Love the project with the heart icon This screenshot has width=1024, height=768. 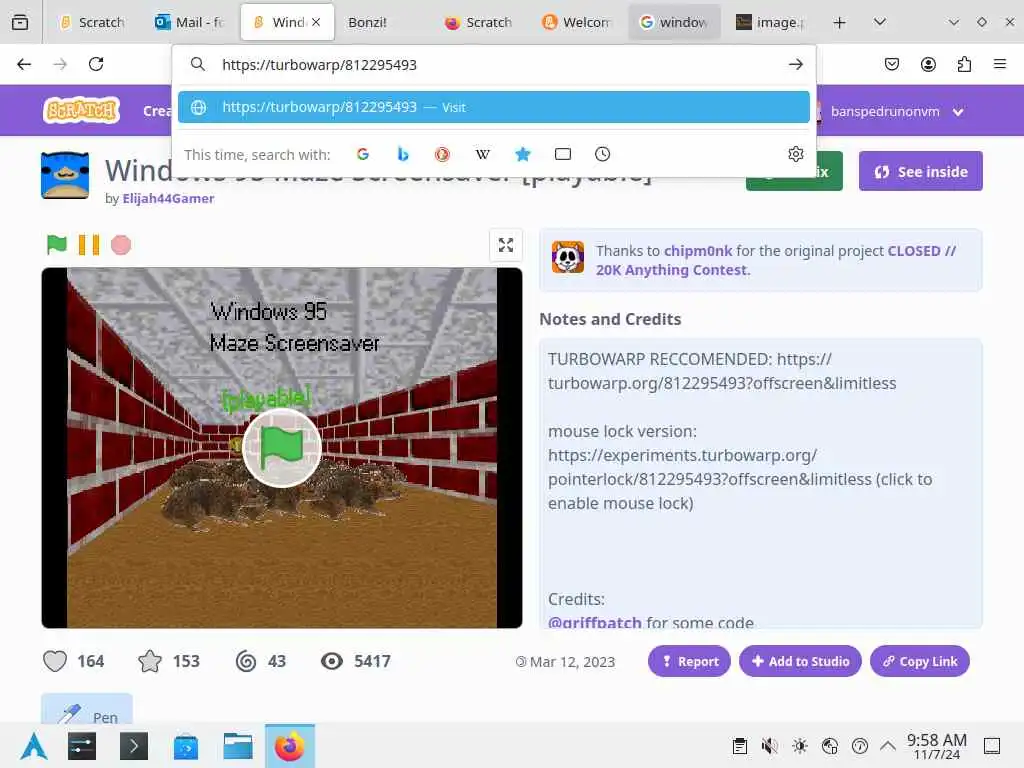(55, 661)
